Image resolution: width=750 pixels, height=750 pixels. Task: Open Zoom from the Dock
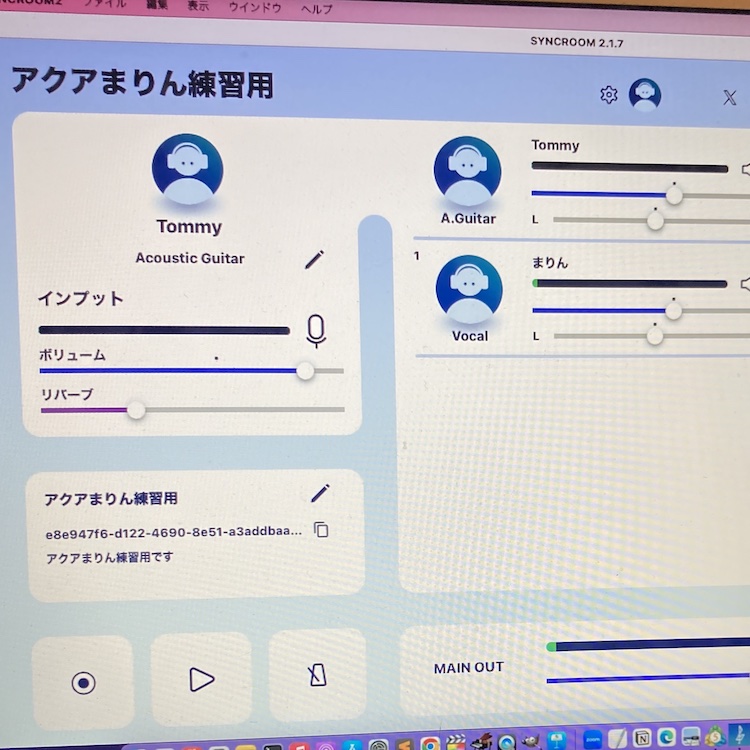(x=593, y=739)
